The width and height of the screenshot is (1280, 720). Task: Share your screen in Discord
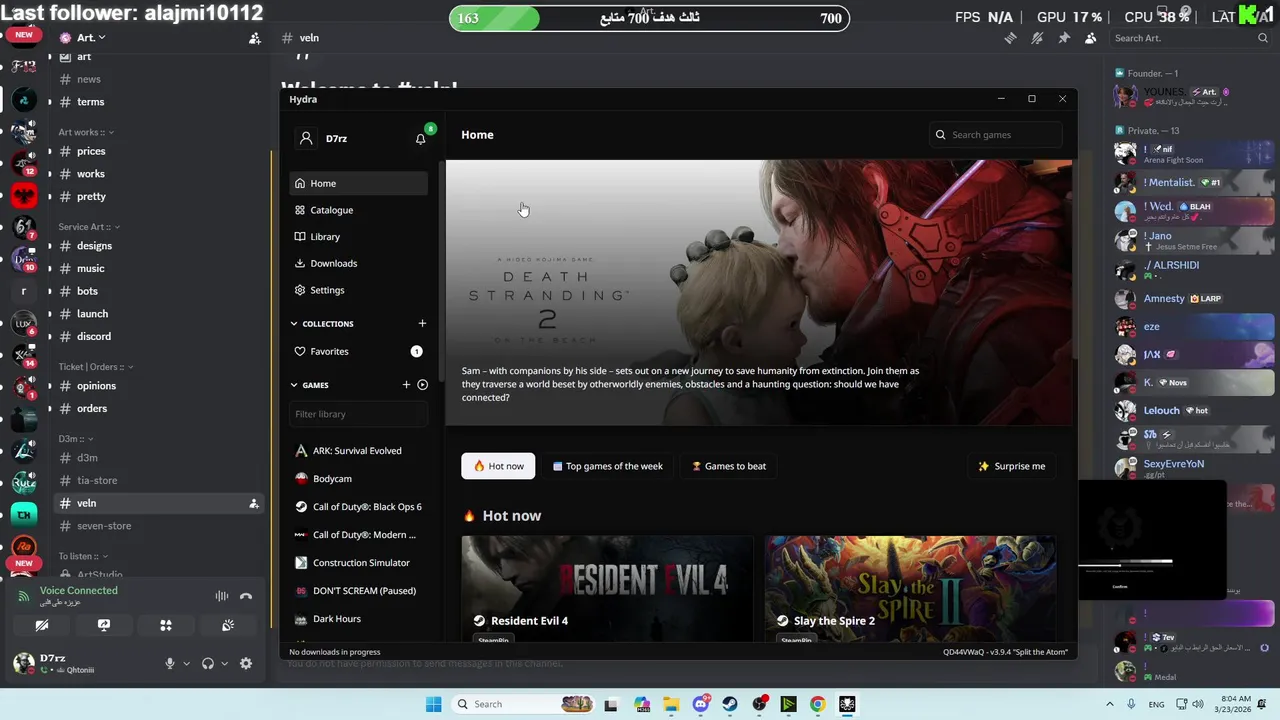click(104, 625)
